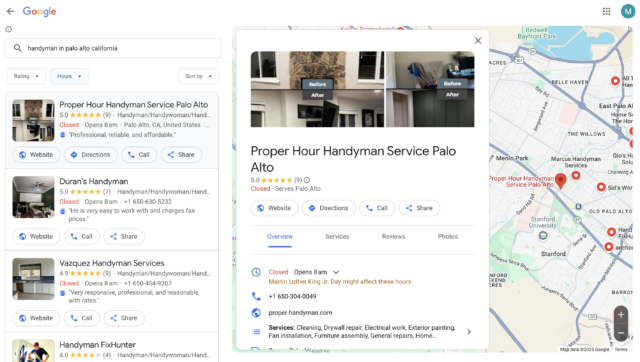Open the Rating filter dropdown
The height and width of the screenshot is (362, 640).
click(x=27, y=76)
